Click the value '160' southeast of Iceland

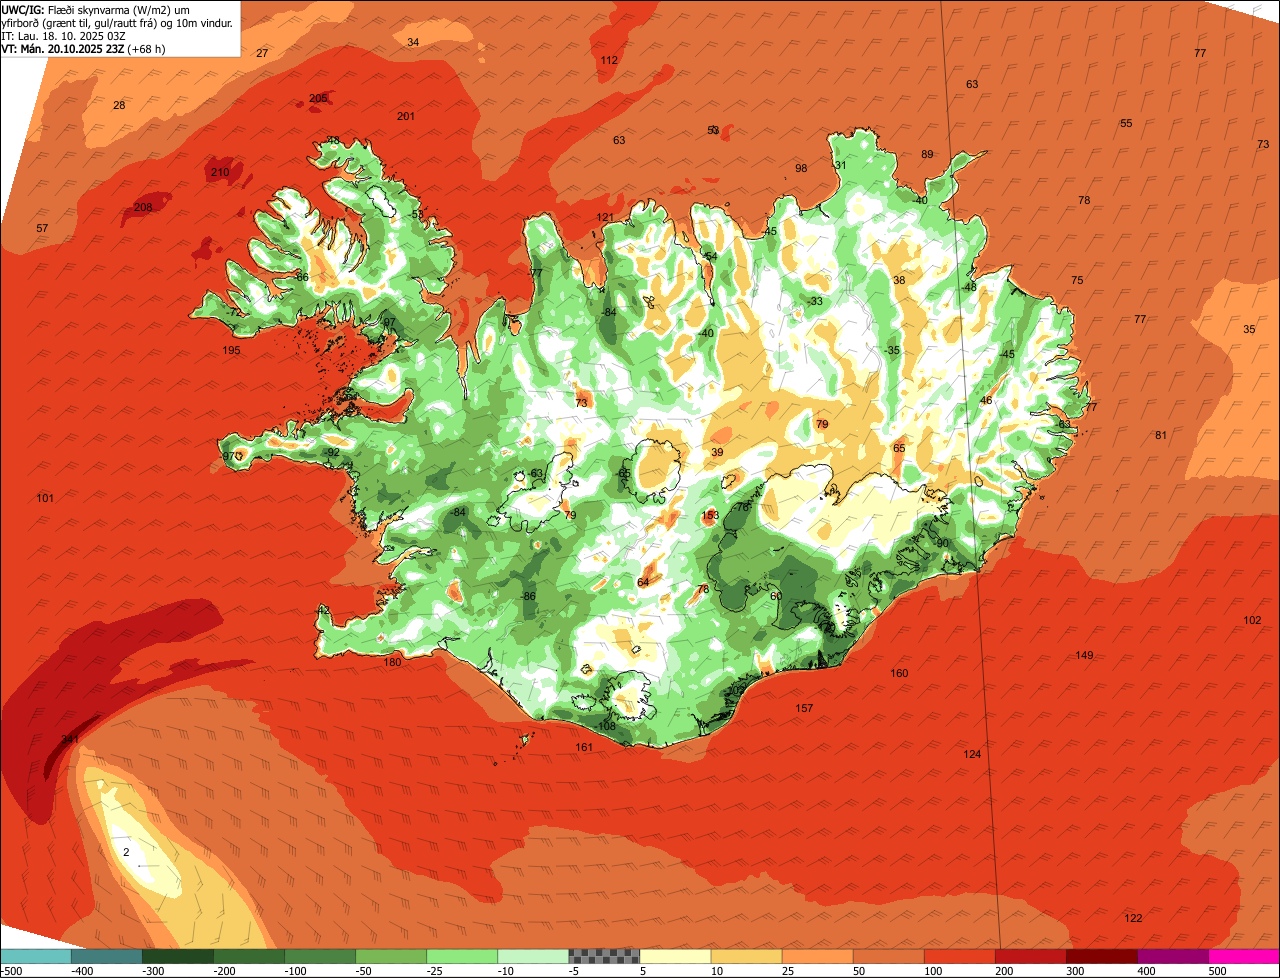click(x=899, y=673)
